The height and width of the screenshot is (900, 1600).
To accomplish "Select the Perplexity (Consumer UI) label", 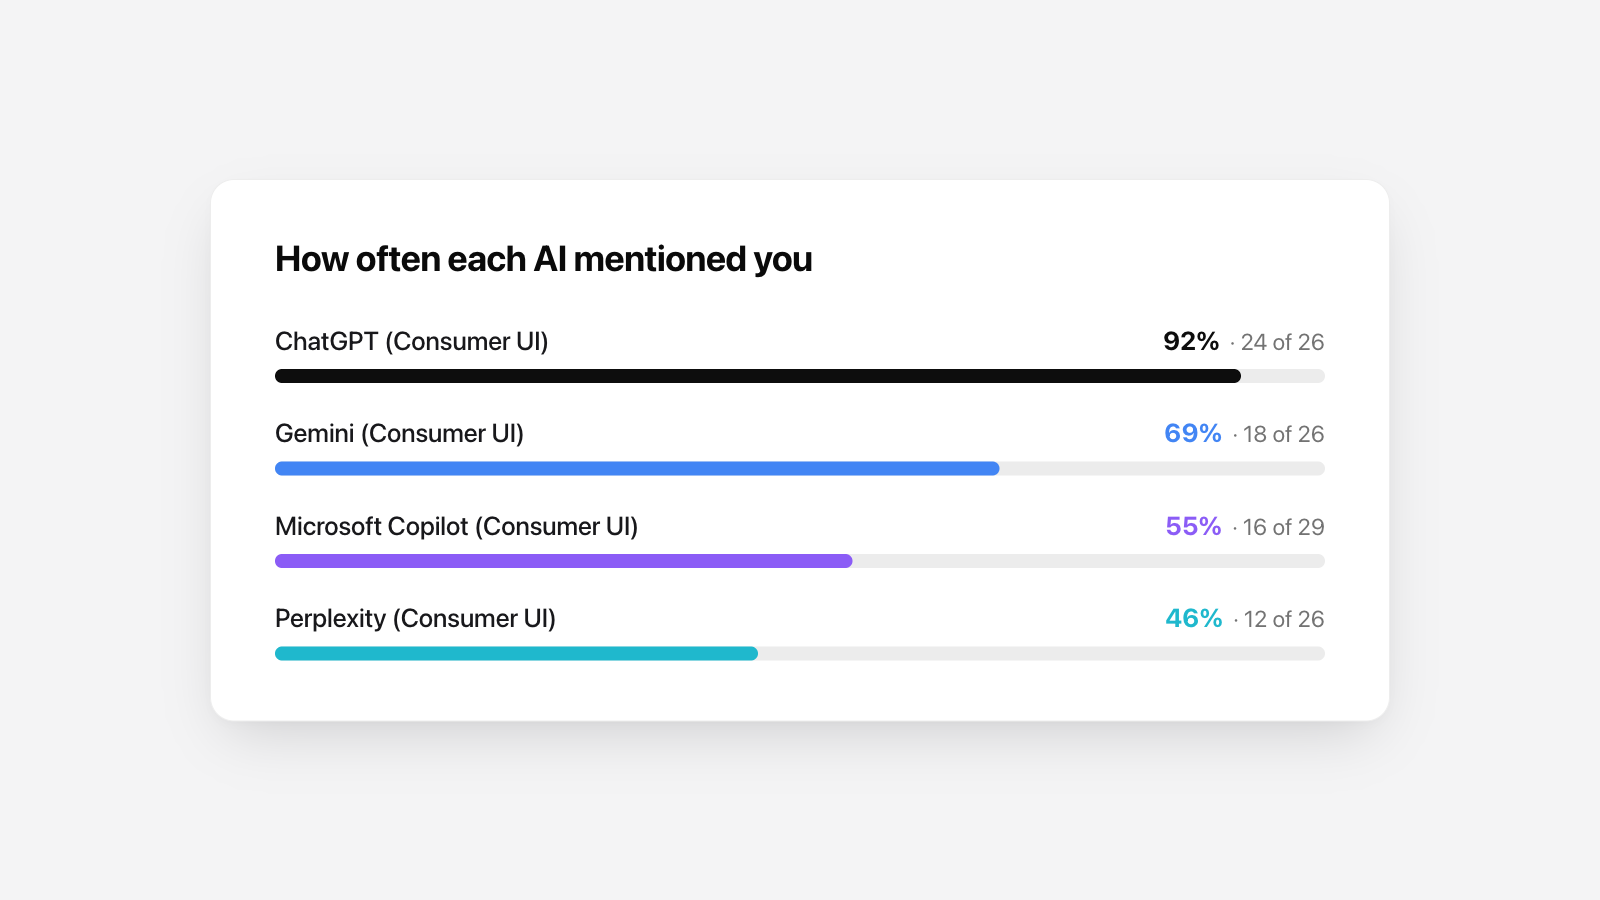I will (415, 619).
